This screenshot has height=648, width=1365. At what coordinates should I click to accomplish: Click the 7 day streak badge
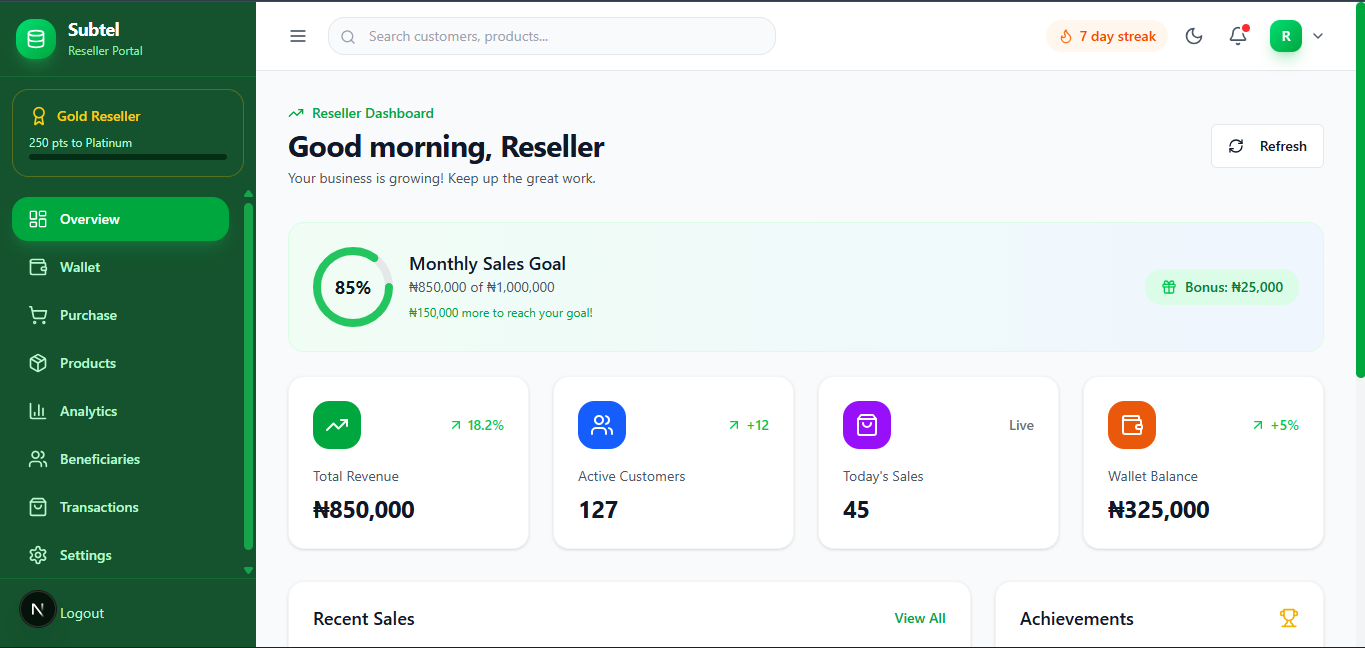tap(1107, 36)
